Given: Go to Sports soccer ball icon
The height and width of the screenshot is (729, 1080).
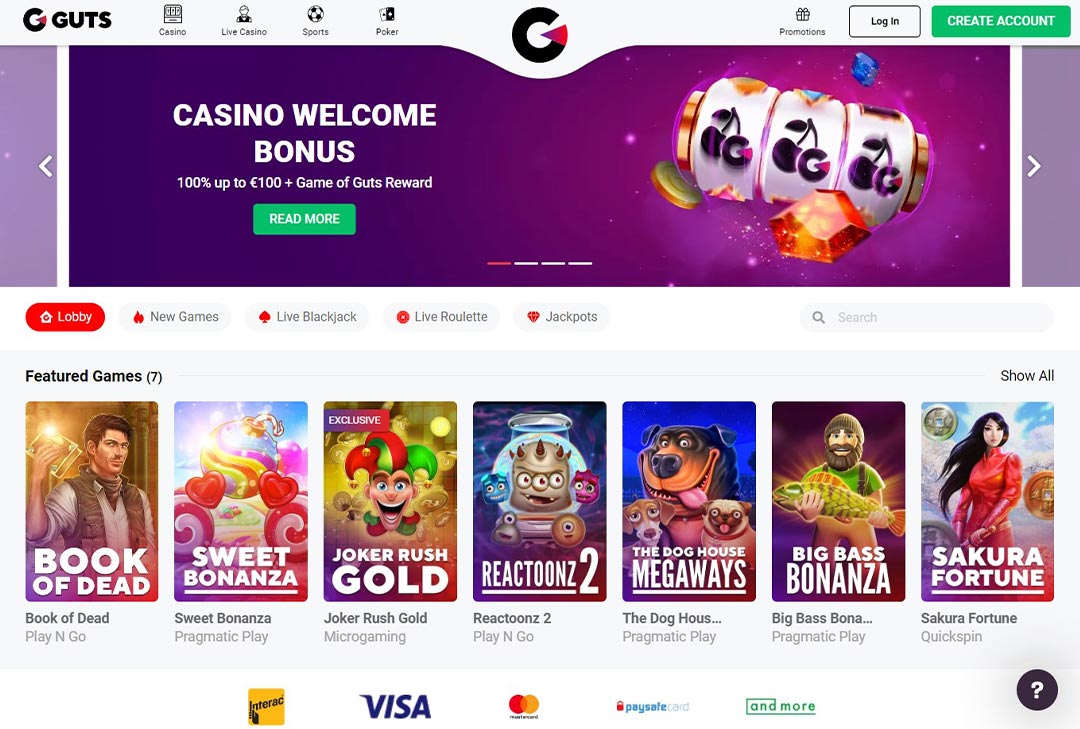Looking at the screenshot, I should coord(315,14).
